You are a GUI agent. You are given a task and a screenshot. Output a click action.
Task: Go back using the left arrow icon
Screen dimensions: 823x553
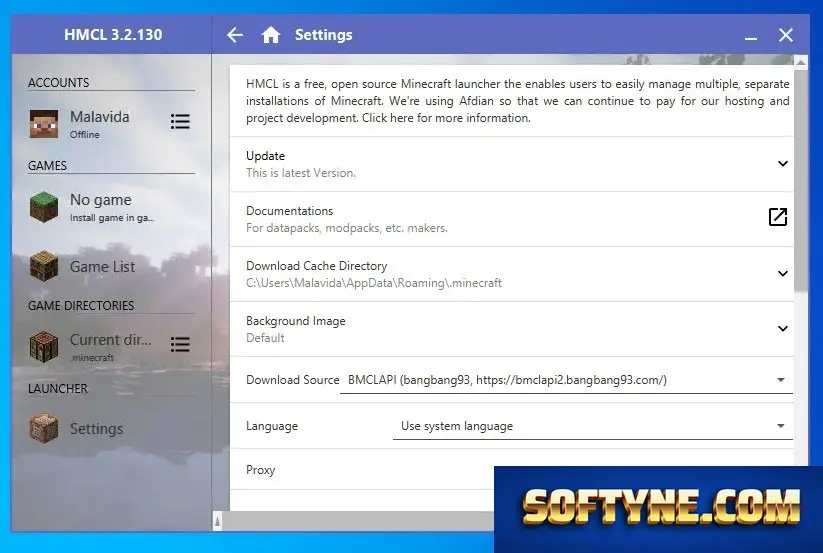coord(235,35)
